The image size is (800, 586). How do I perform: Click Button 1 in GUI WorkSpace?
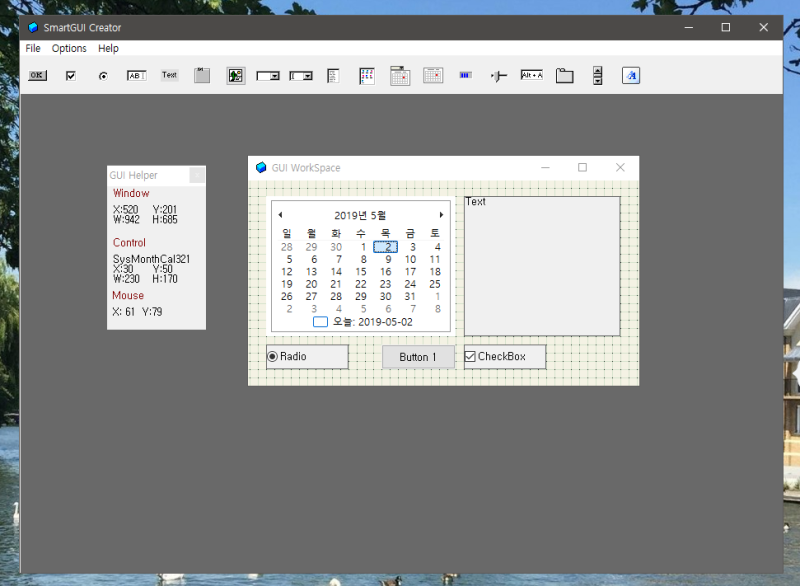click(418, 357)
